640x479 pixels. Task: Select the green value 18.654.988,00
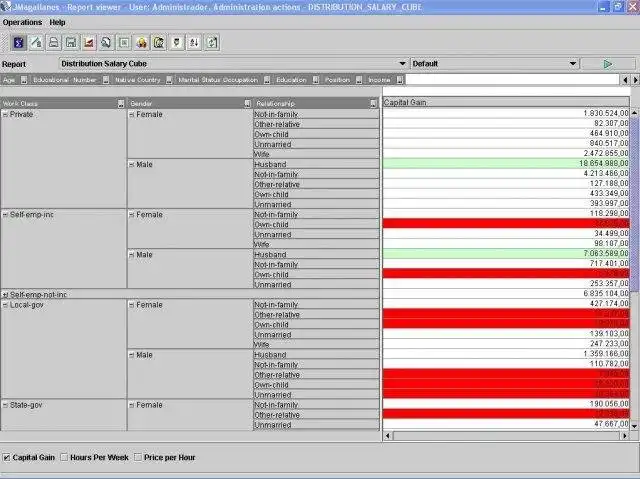pyautogui.click(x=506, y=164)
